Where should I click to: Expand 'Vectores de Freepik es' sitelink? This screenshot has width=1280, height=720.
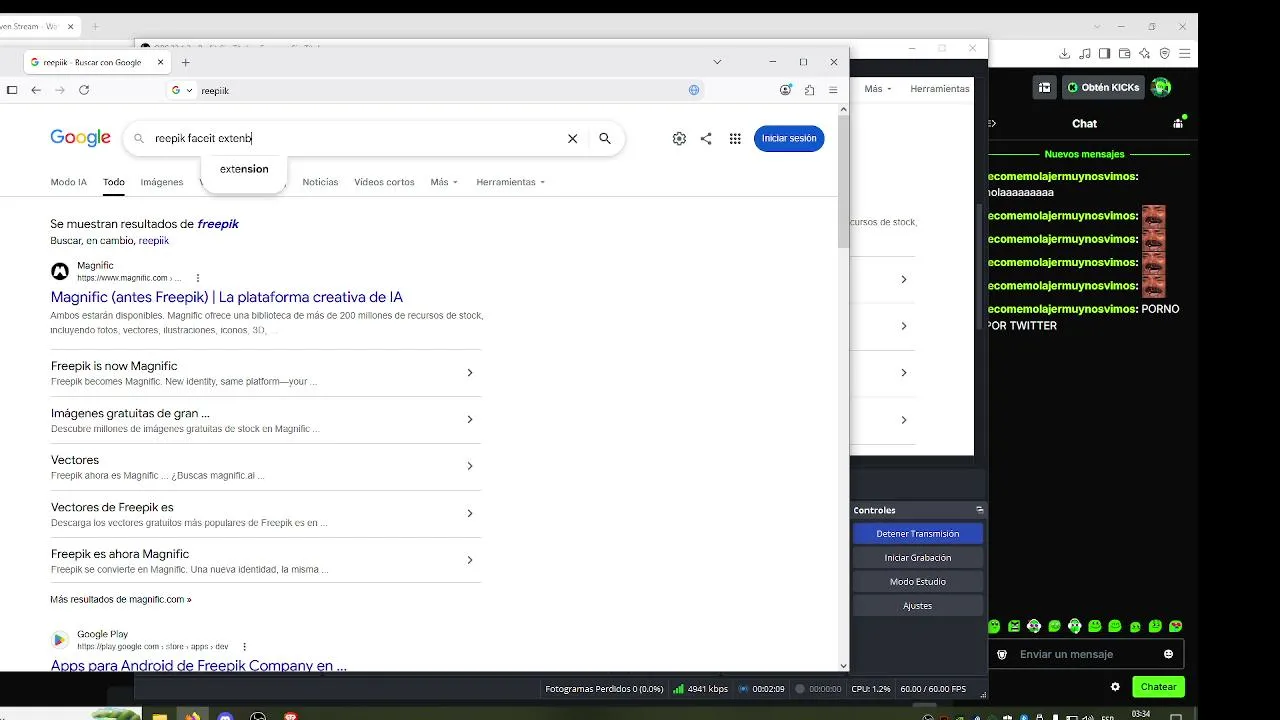click(x=470, y=513)
